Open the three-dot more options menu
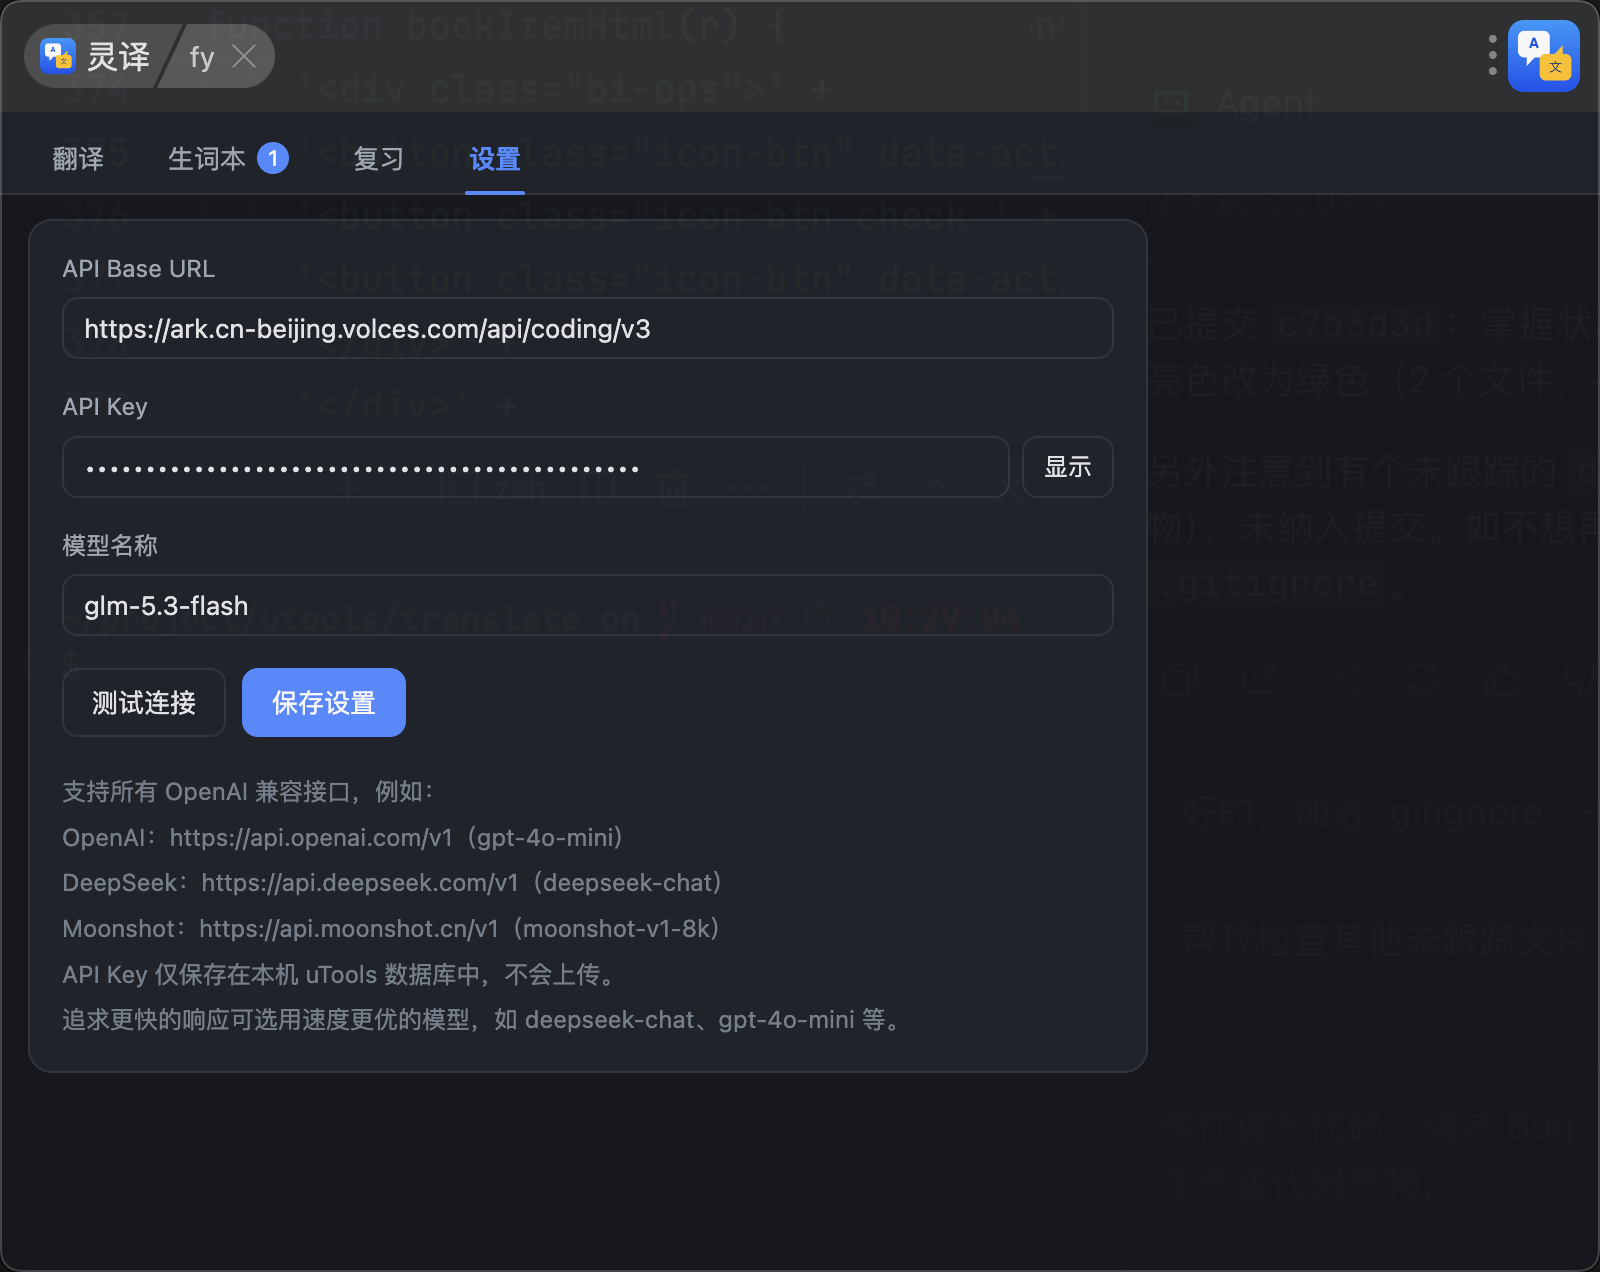The image size is (1600, 1272). pyautogui.click(x=1492, y=56)
